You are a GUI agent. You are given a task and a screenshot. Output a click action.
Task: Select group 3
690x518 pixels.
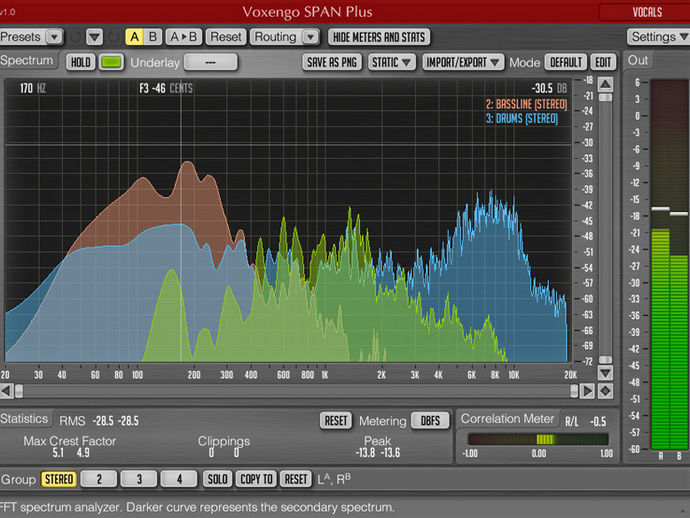coord(139,479)
